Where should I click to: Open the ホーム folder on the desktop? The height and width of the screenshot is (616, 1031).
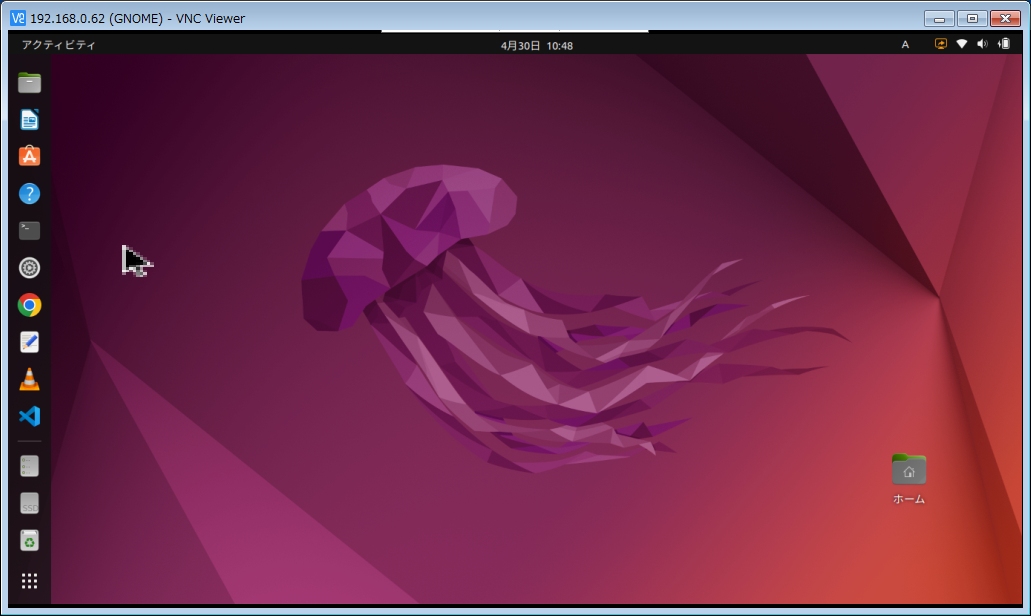(x=909, y=479)
